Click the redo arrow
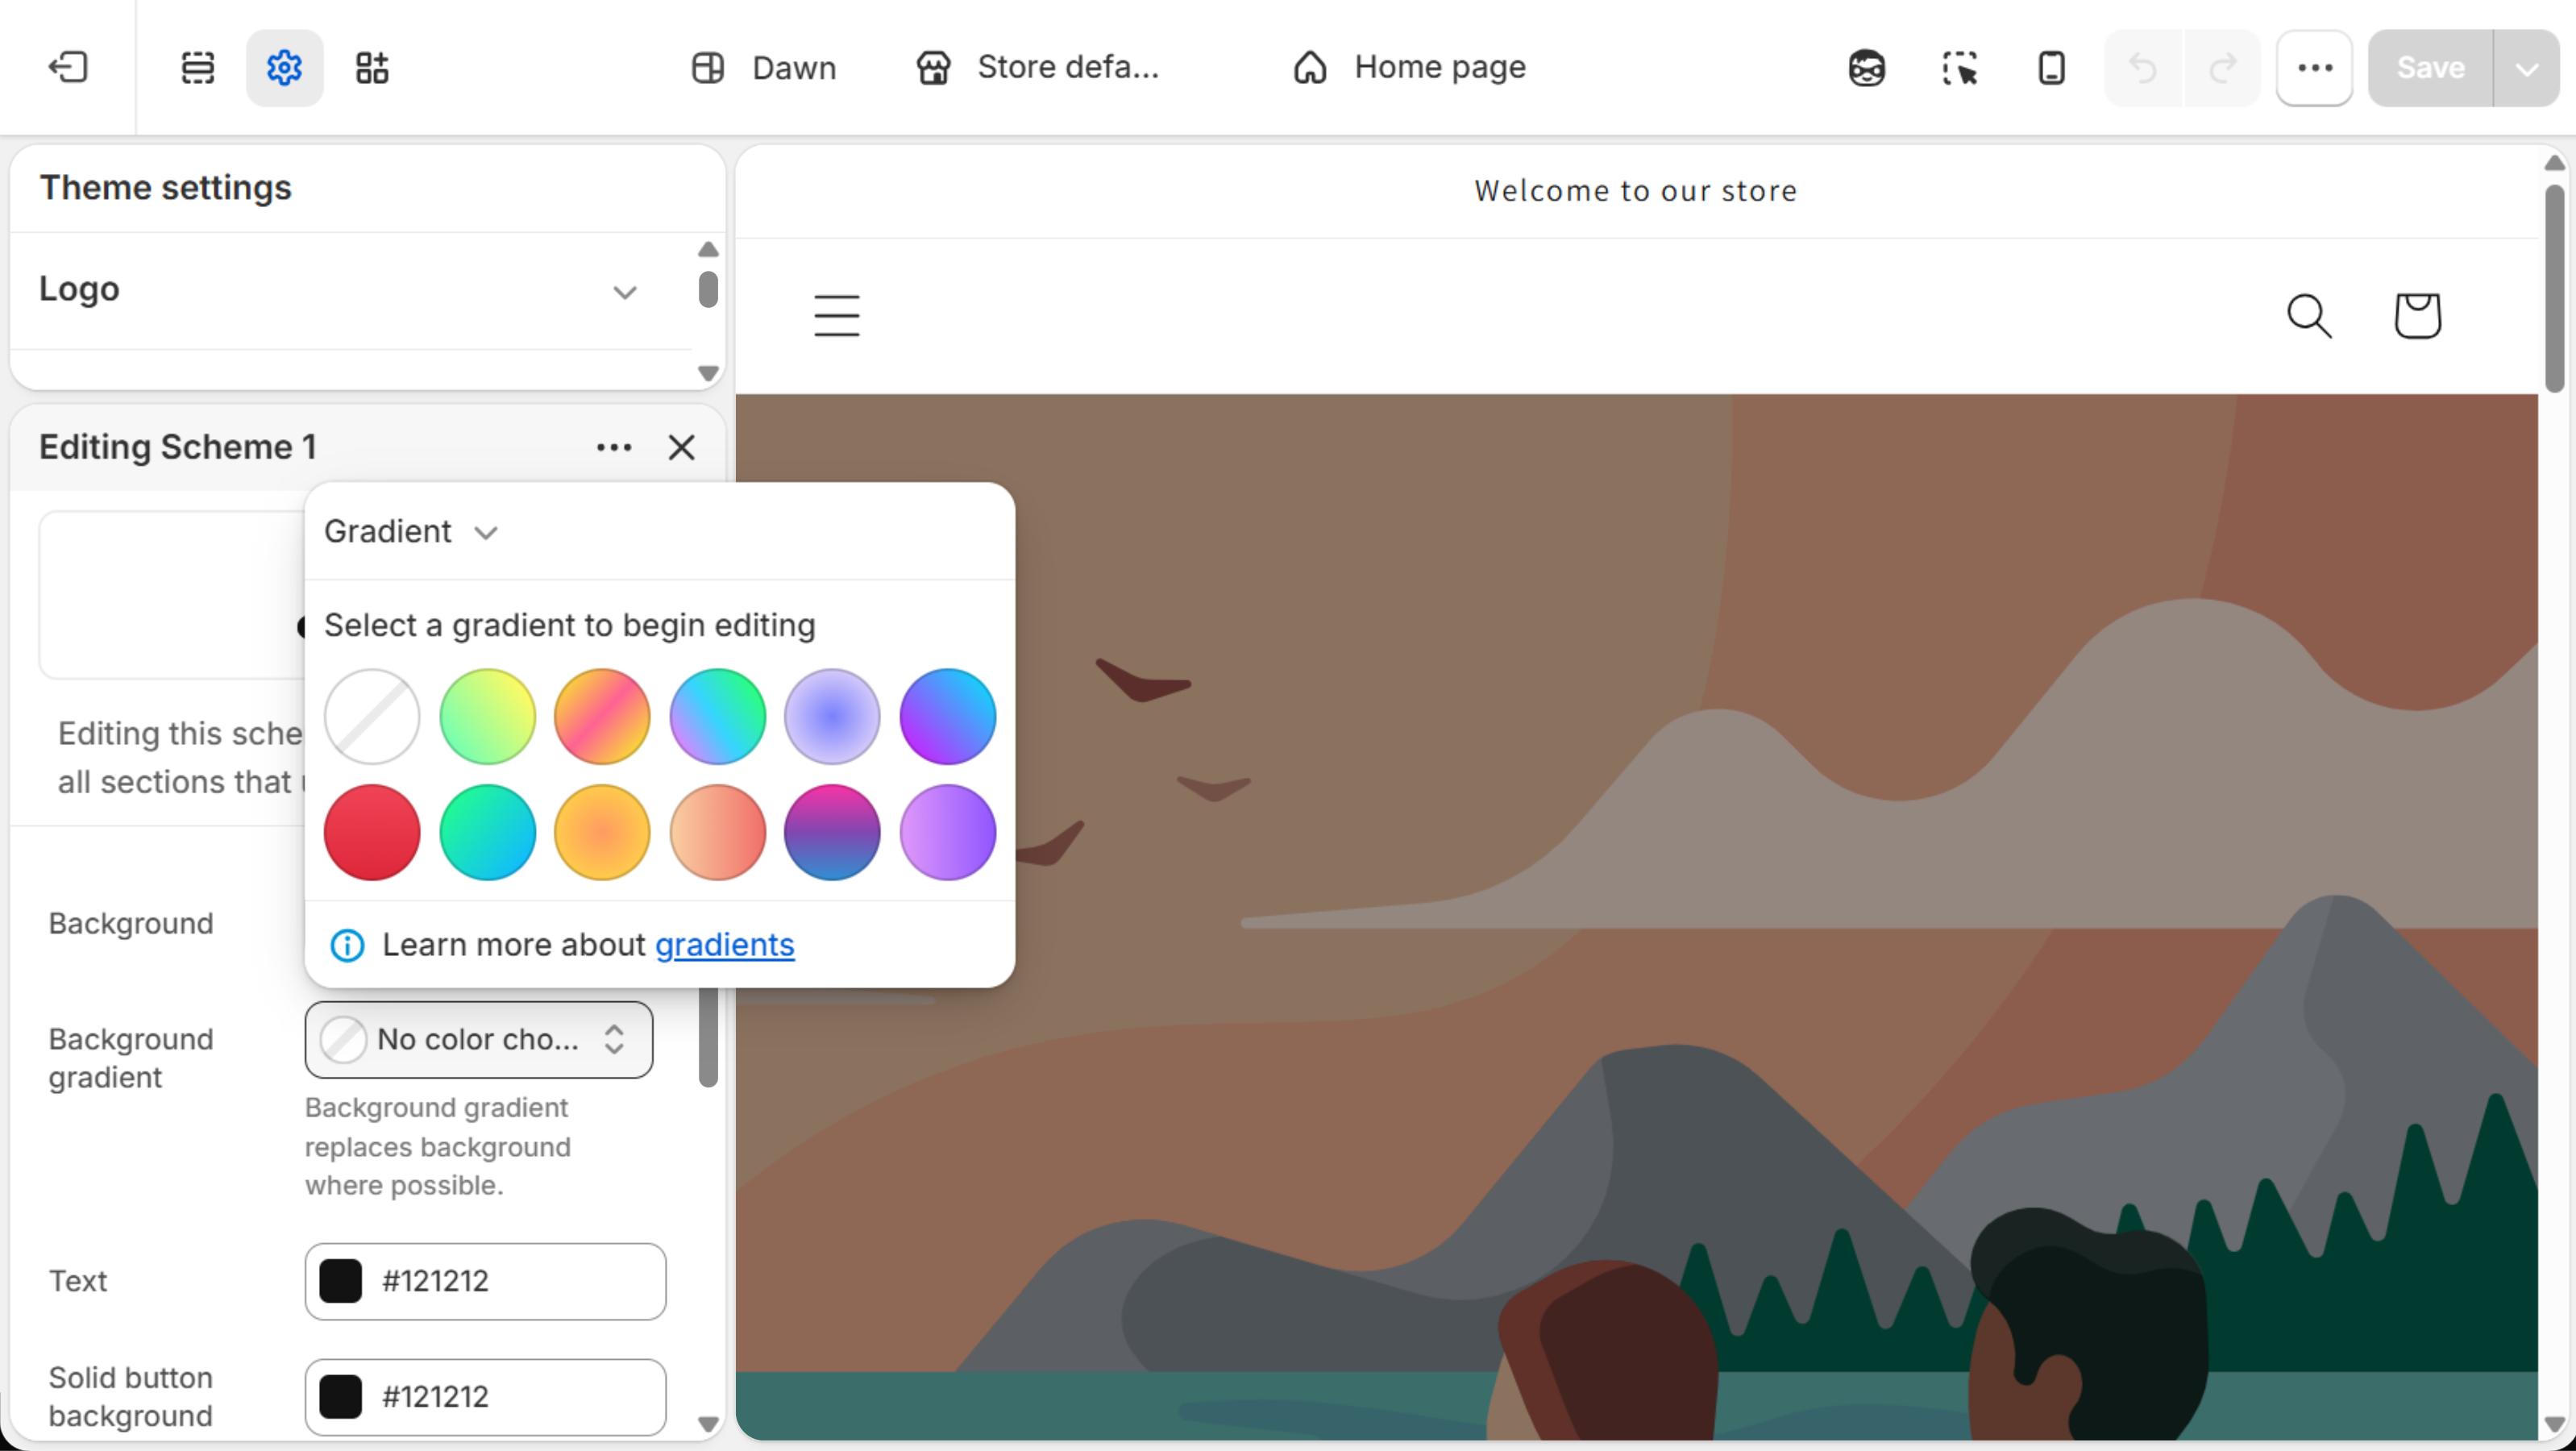2576x1451 pixels. (2222, 67)
